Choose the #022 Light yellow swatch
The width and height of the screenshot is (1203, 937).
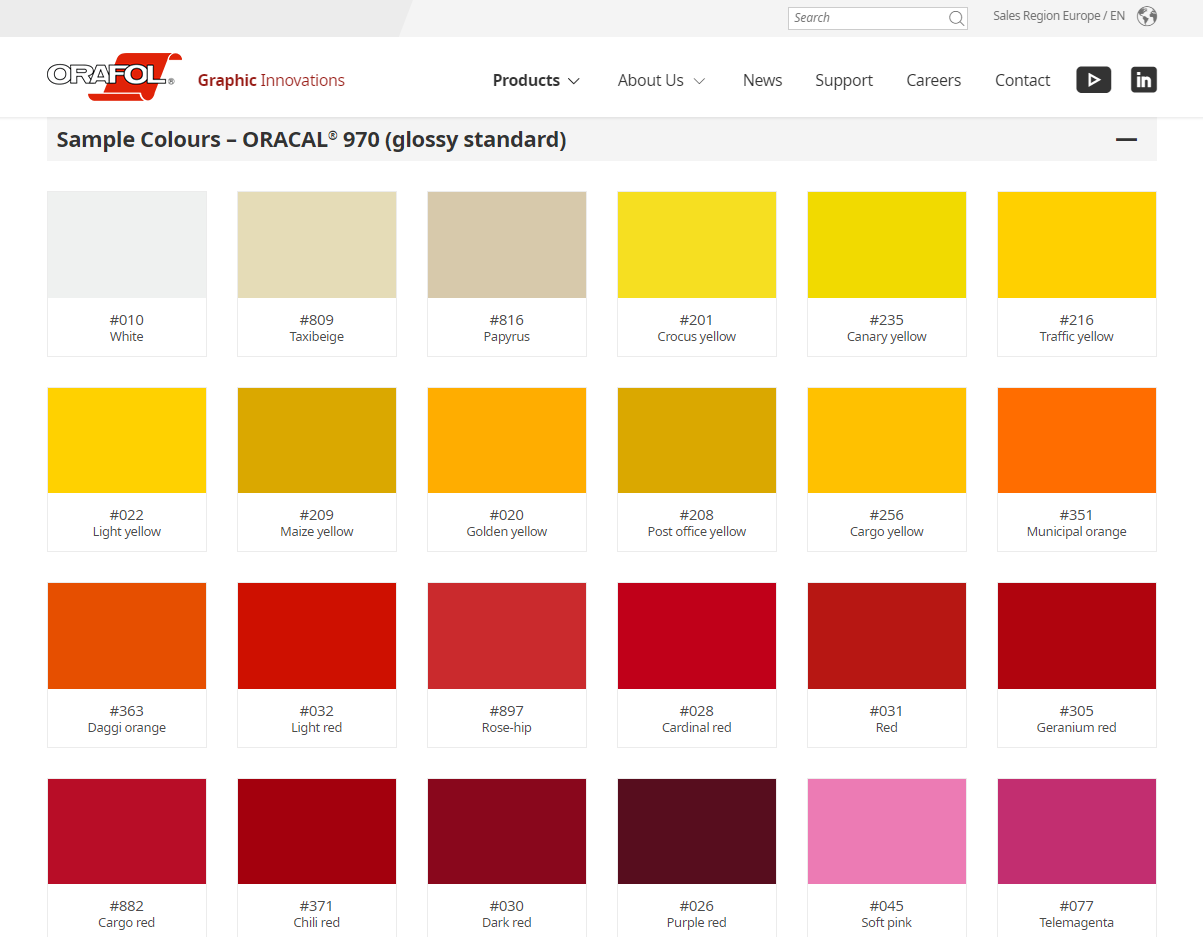[x=127, y=469]
